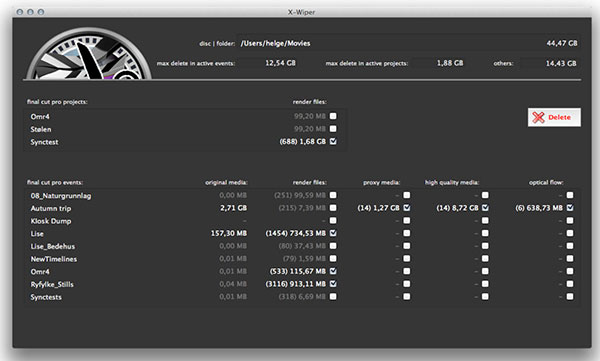Click the X-Wiper window title
Screen dimensions: 600x361
pos(302,12)
